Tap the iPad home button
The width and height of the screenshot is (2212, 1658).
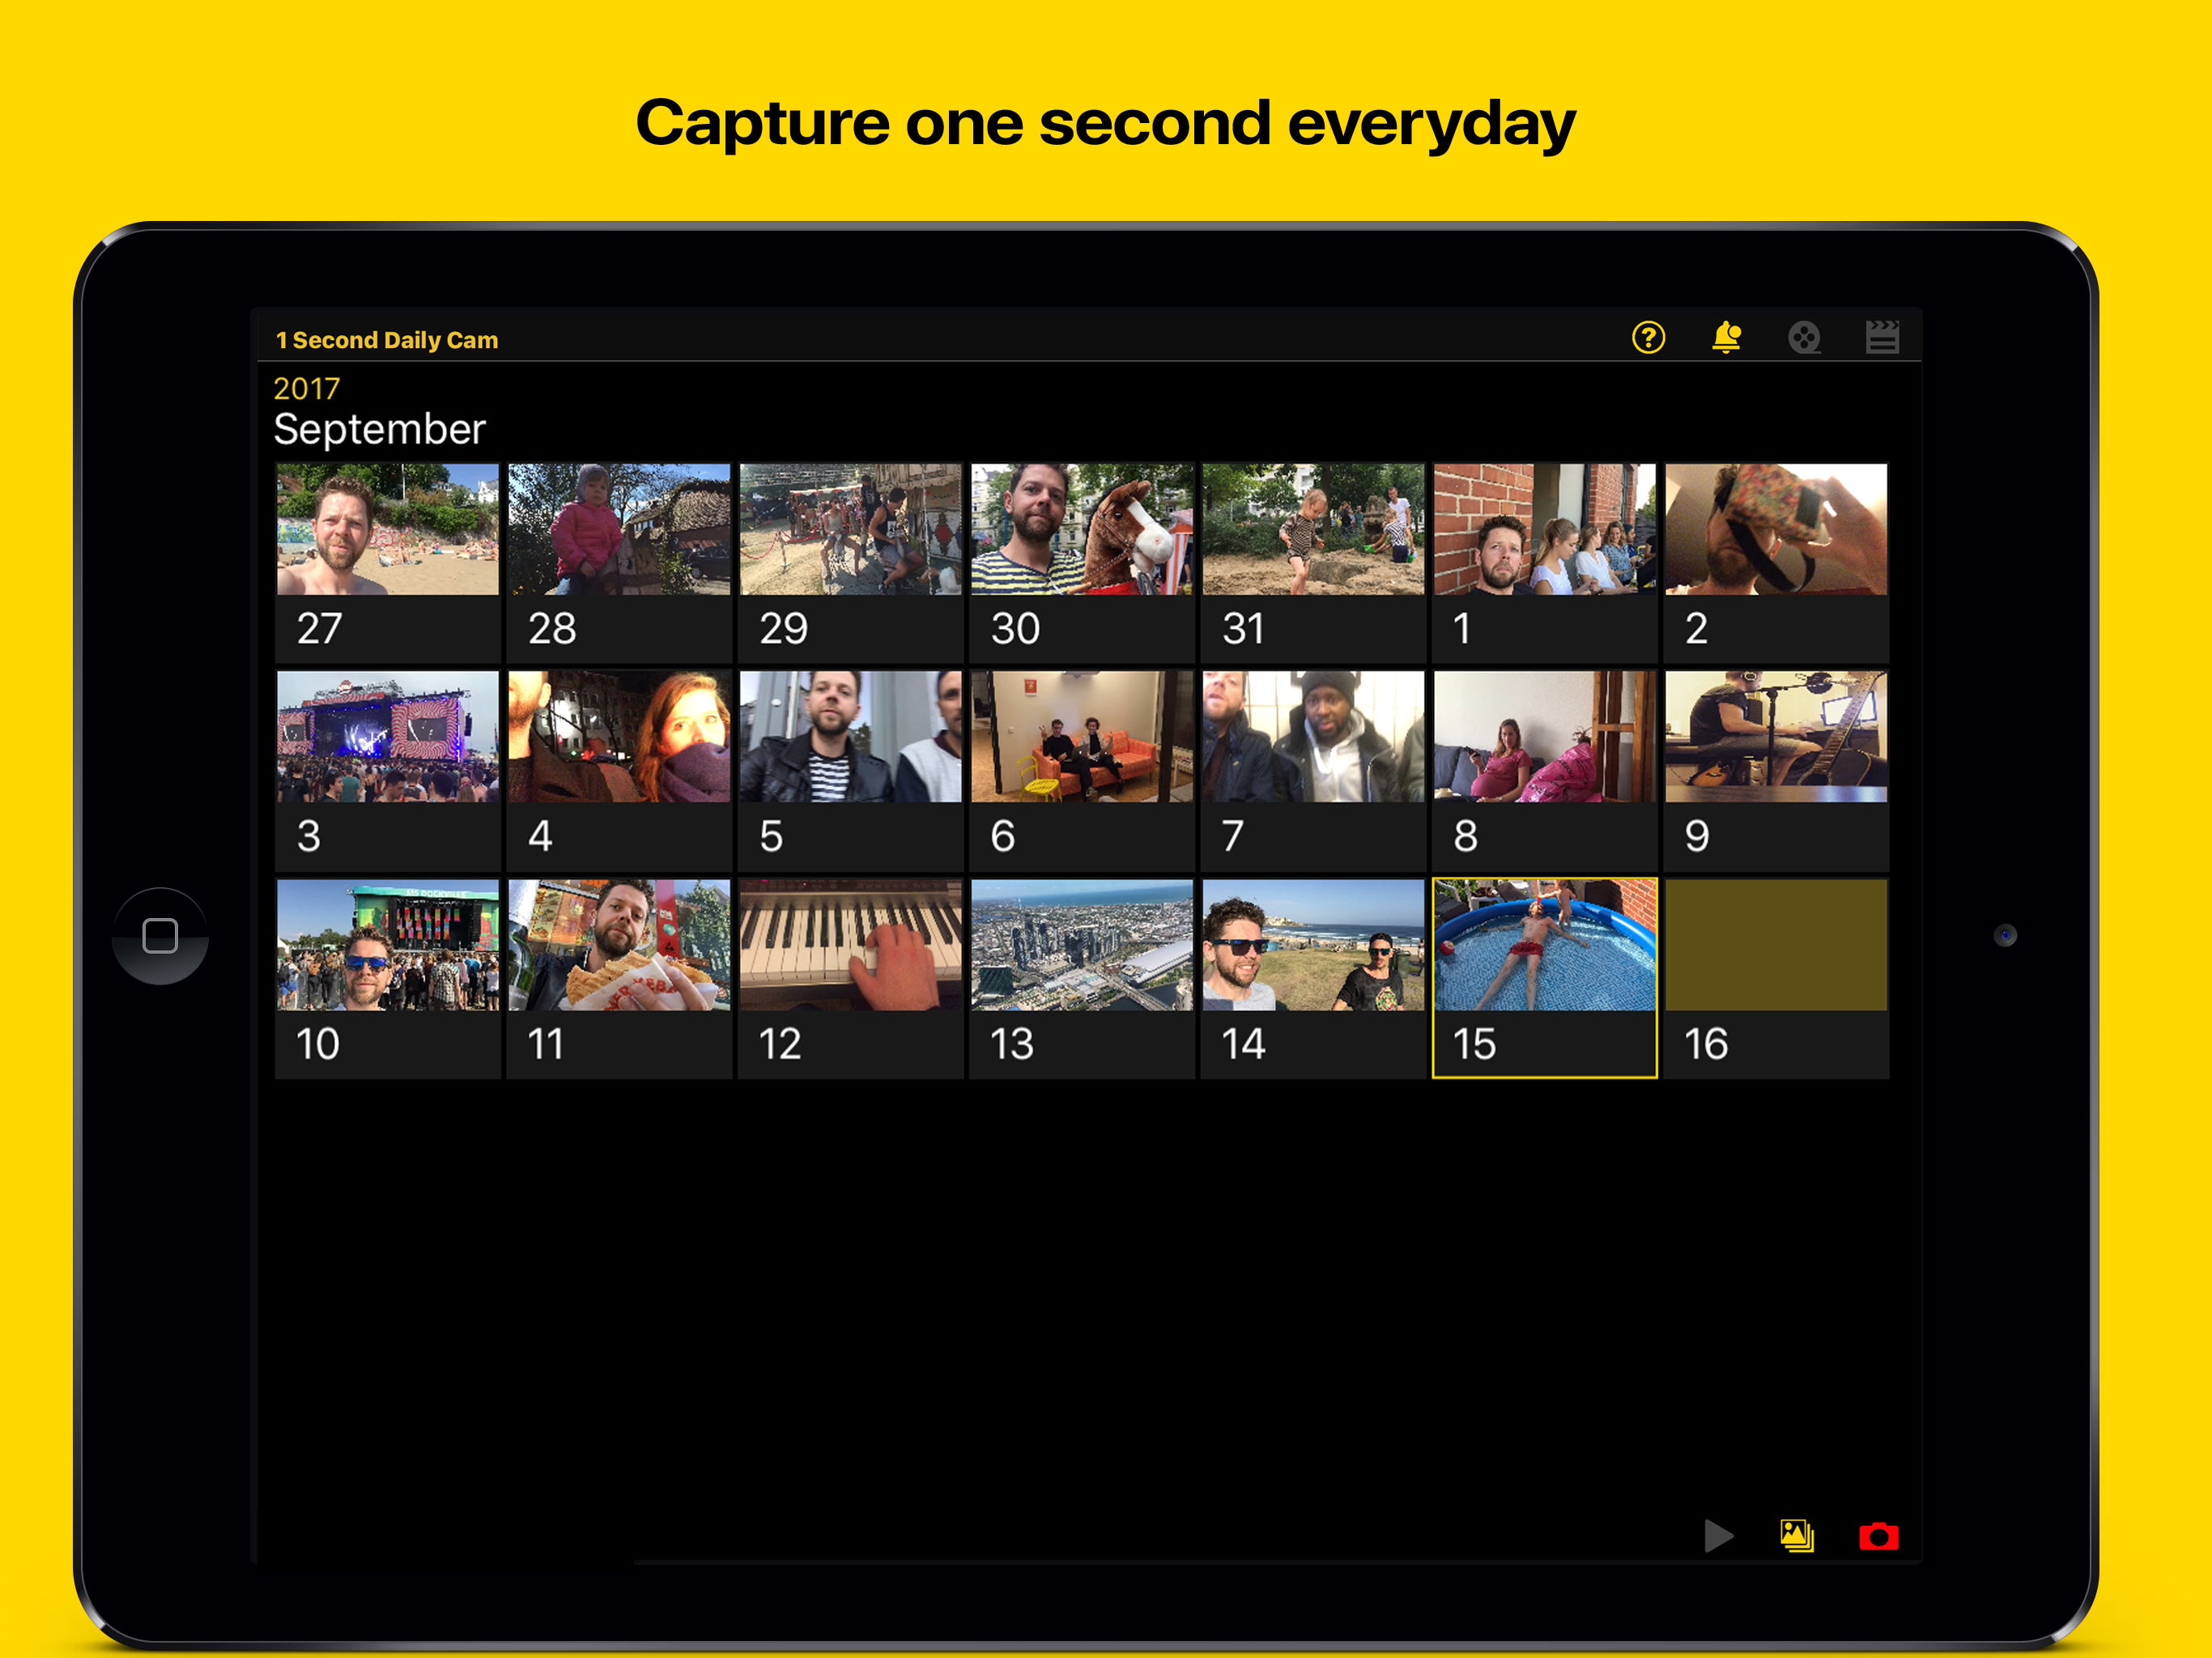coord(160,936)
